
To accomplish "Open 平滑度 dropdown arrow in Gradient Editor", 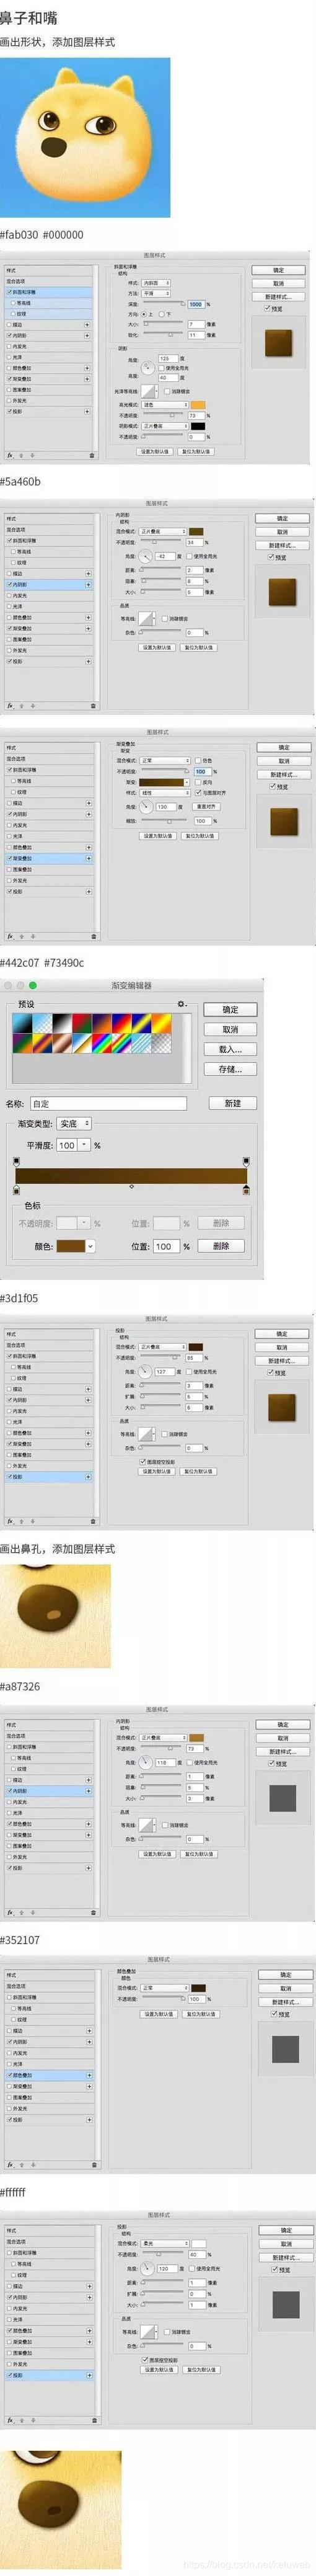I will [84, 1145].
